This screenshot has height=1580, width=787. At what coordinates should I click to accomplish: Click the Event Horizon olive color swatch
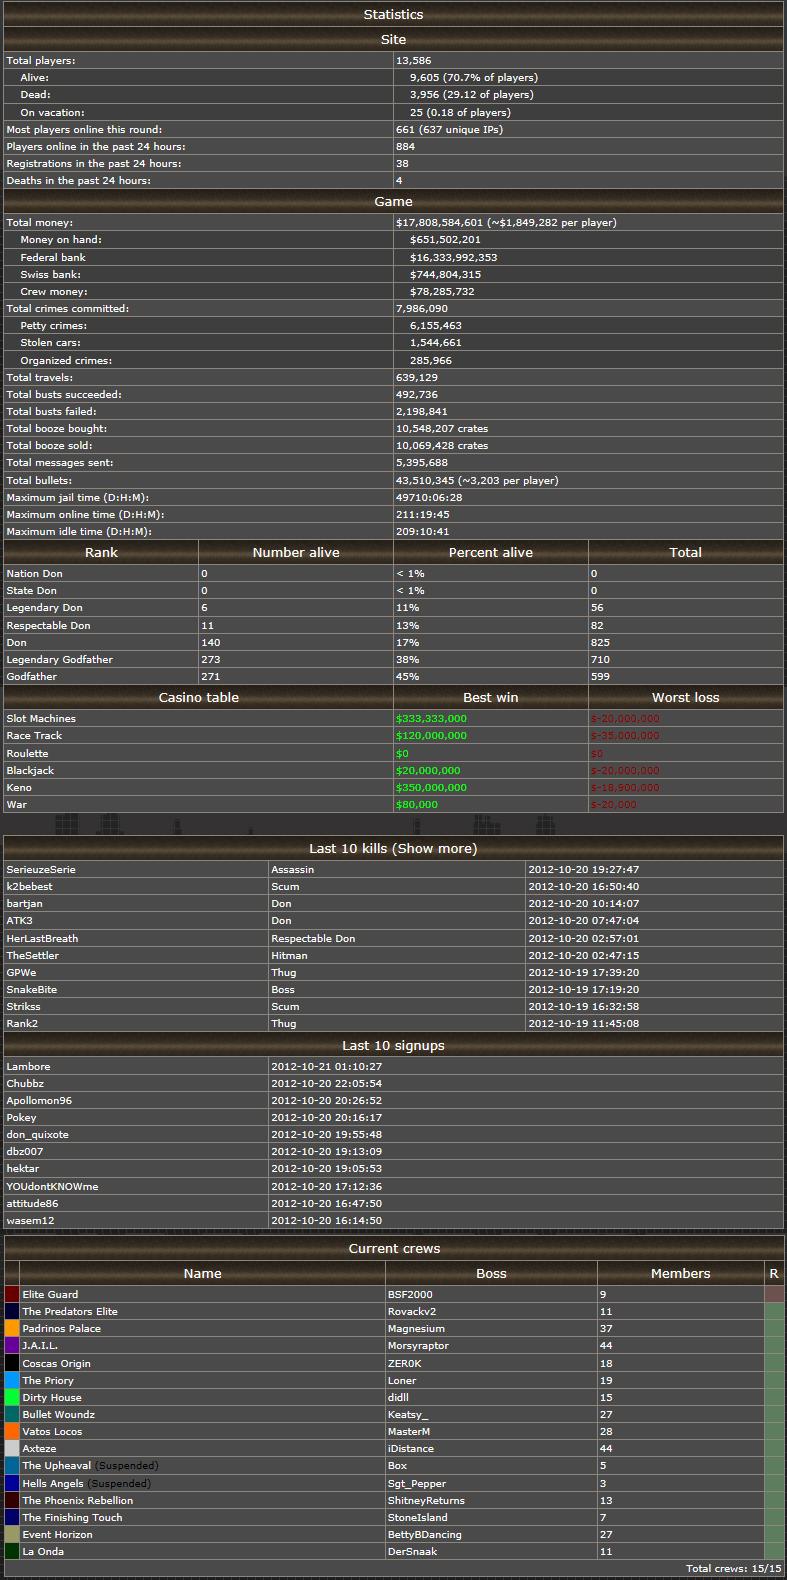12,1534
